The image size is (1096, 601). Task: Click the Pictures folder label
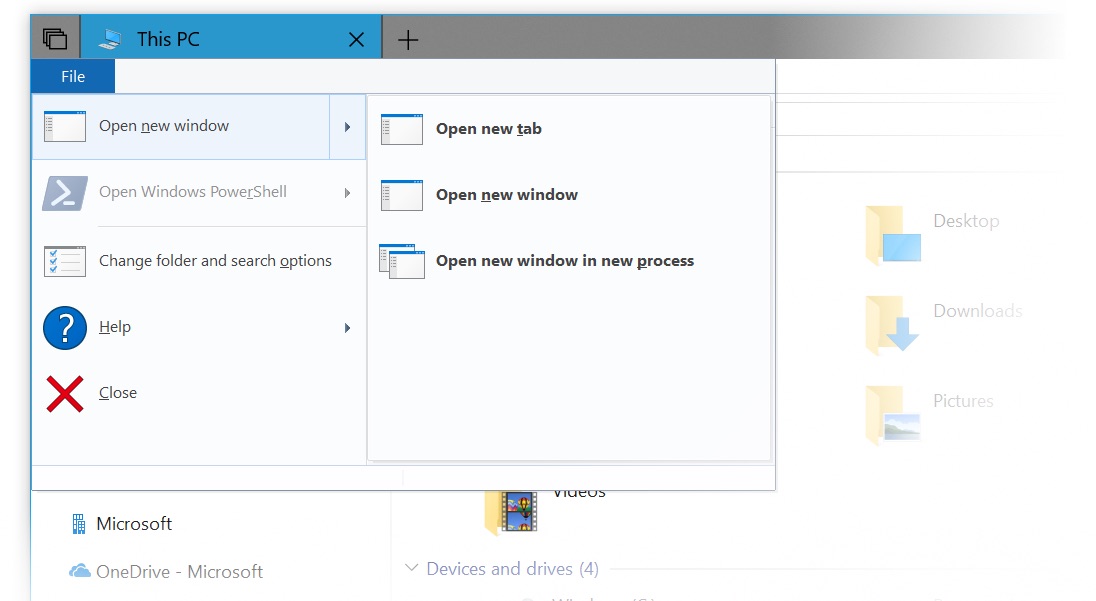tap(963, 401)
